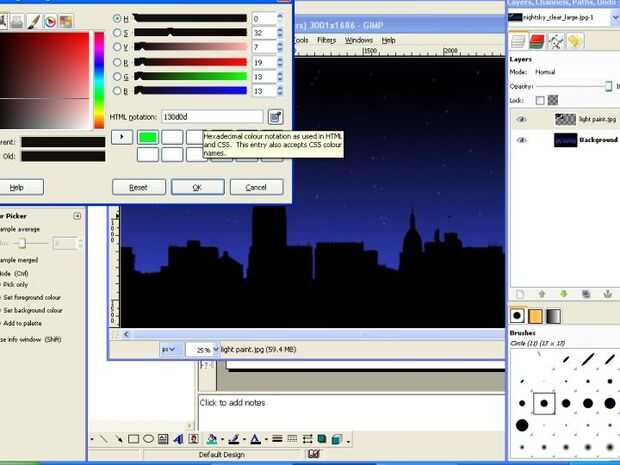Open the Channels tab in the dock
The width and height of the screenshot is (620, 465).
(537, 41)
